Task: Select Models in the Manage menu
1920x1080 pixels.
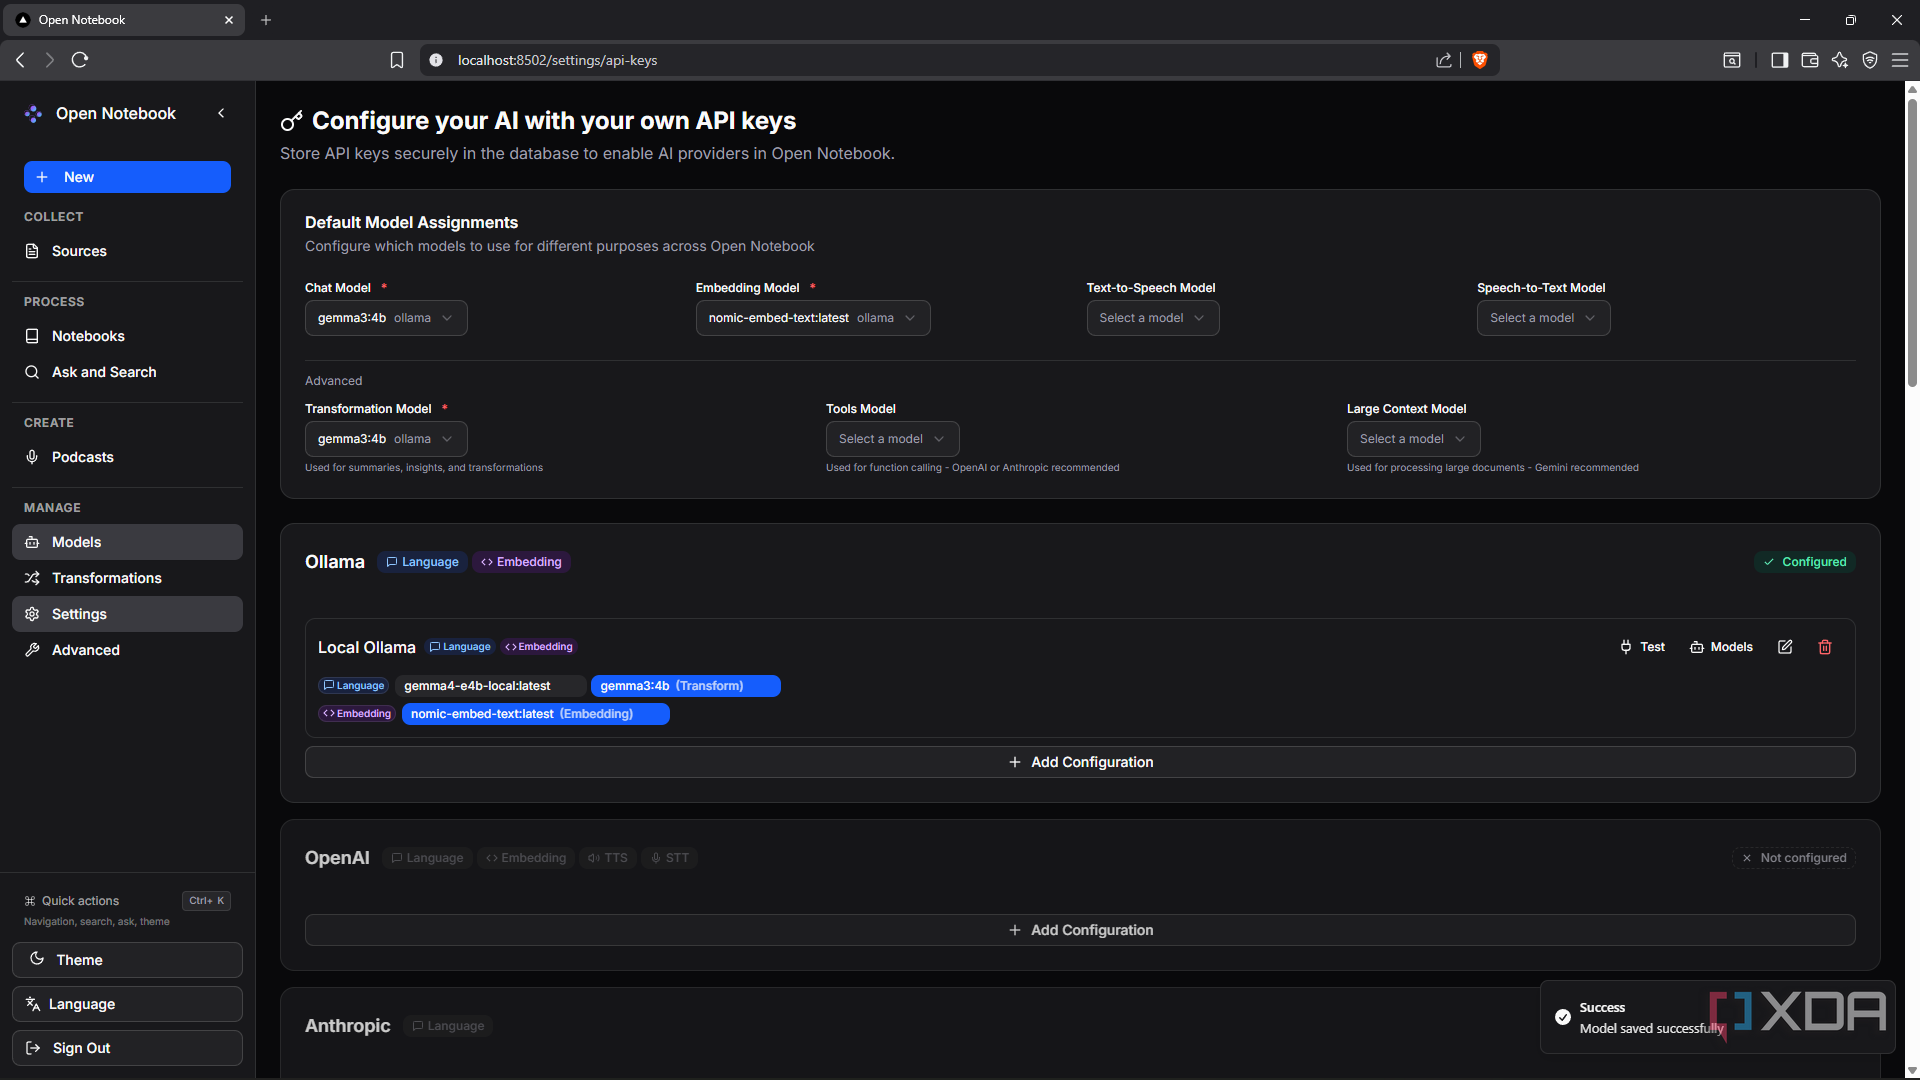Action: click(127, 542)
